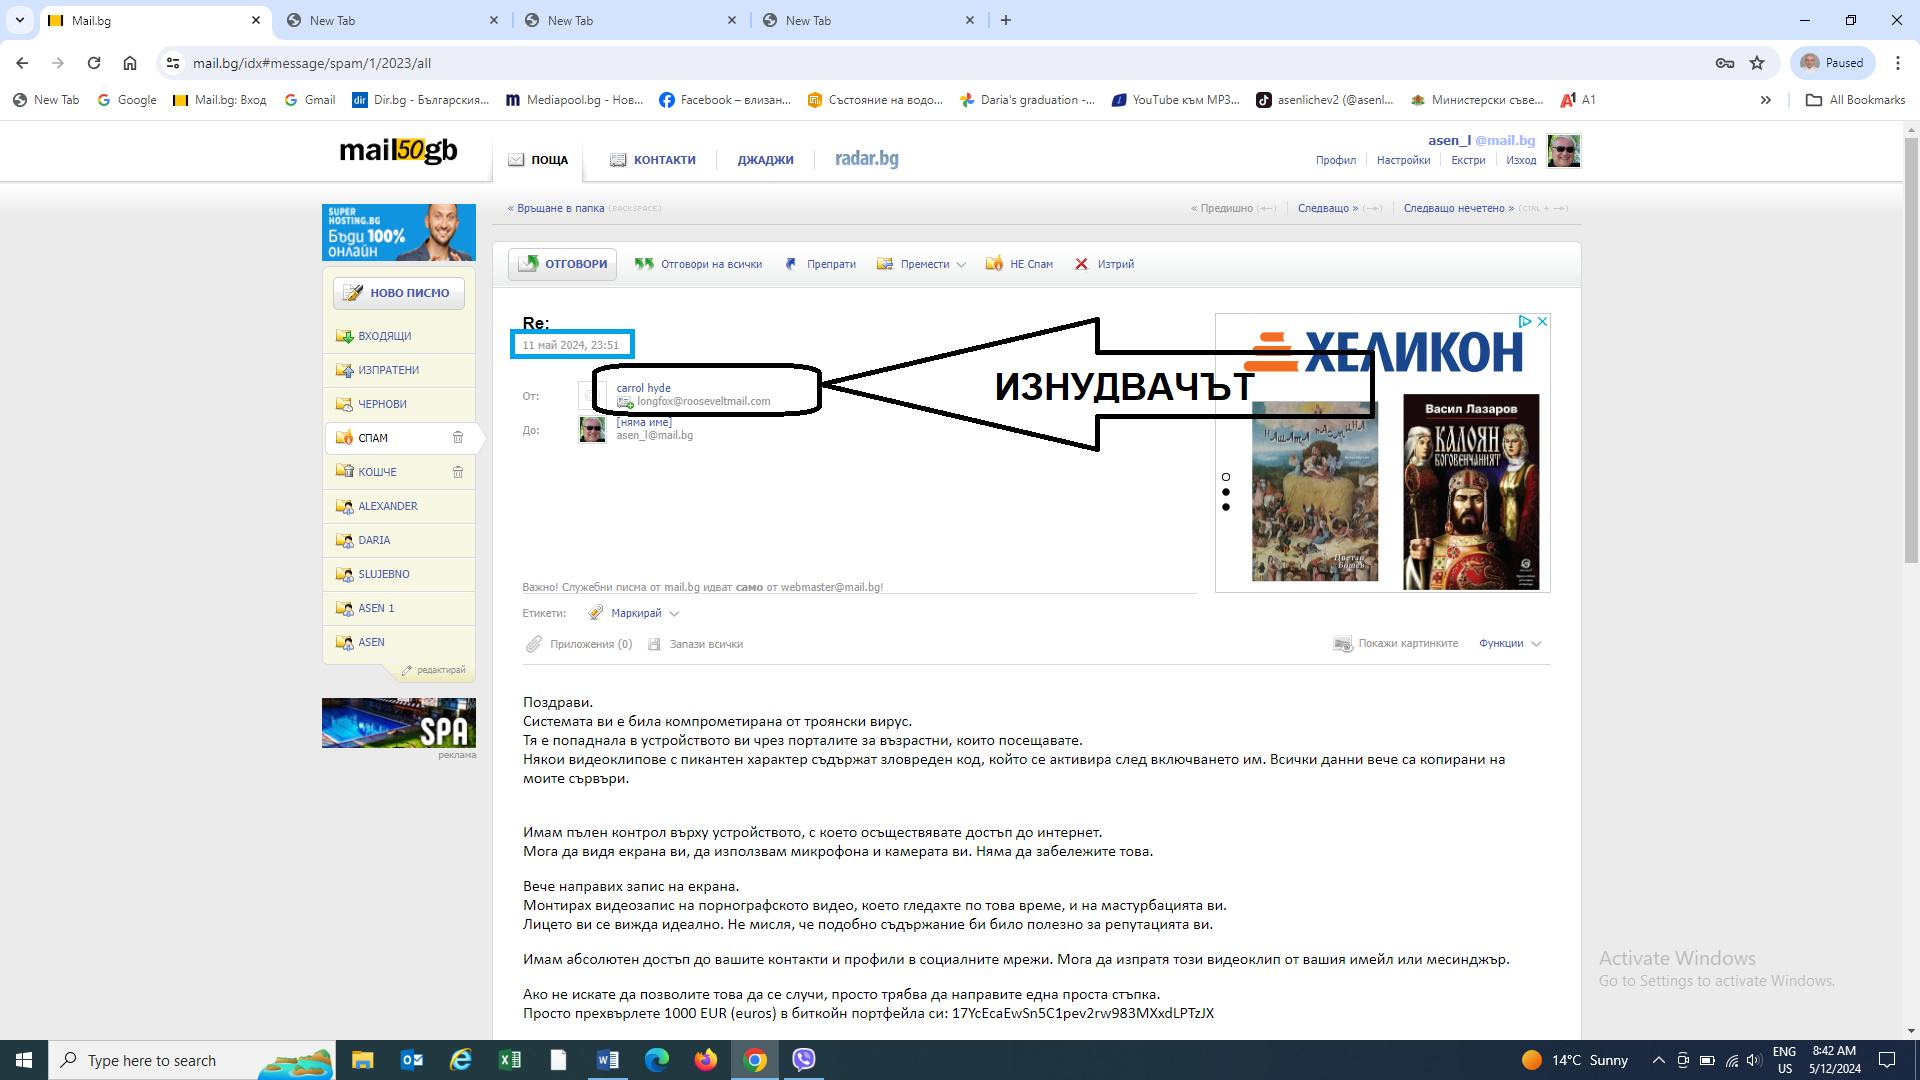The image size is (1920, 1080).
Task: Switch to the КОНТАКТИ tab
Action: [653, 159]
